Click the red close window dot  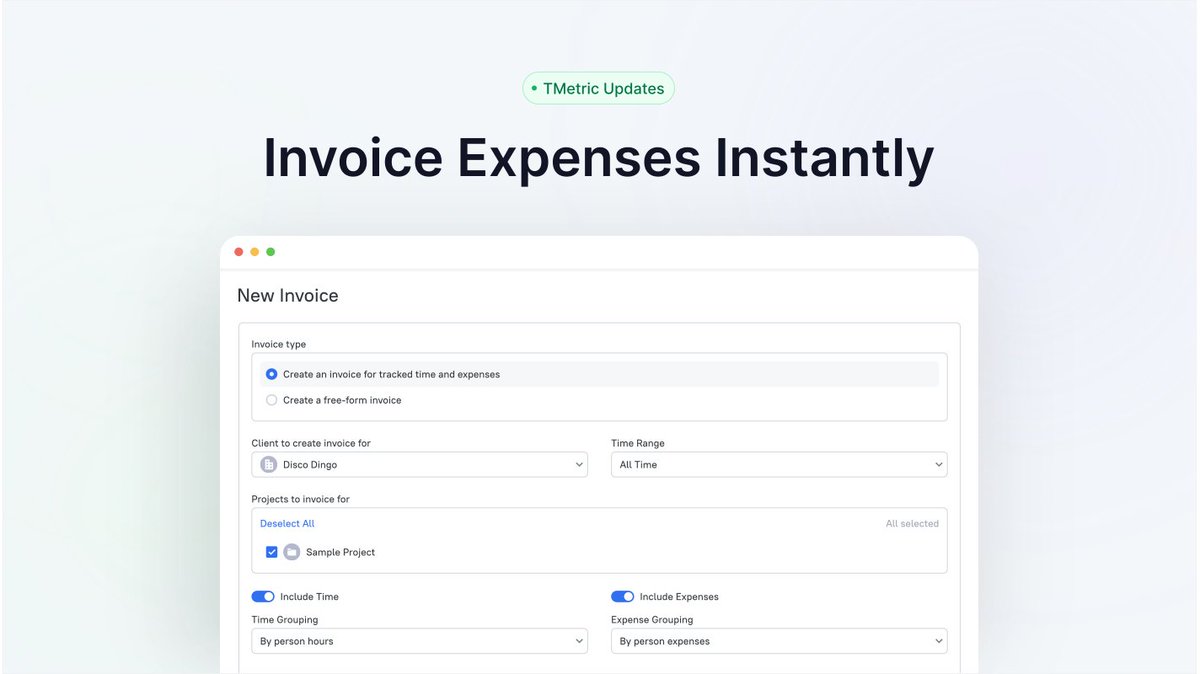pyautogui.click(x=238, y=252)
